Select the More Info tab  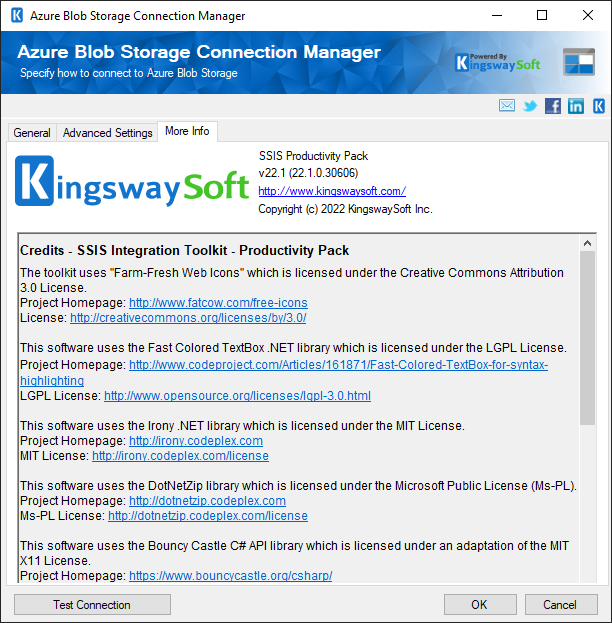tap(187, 131)
